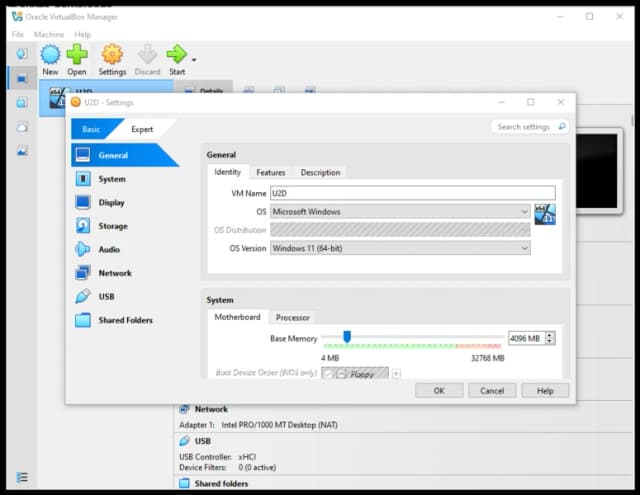Click the VM Name text field
640x495 pixels.
click(413, 193)
